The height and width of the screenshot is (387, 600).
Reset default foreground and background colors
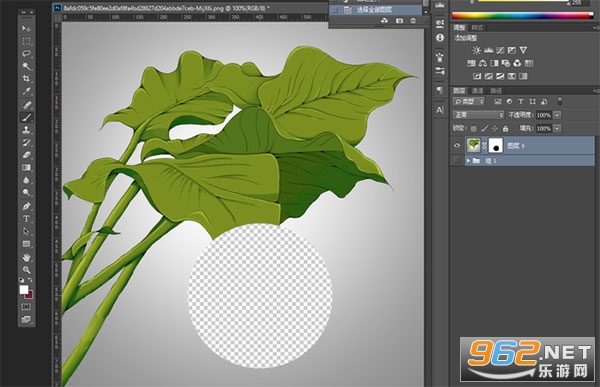(21, 280)
